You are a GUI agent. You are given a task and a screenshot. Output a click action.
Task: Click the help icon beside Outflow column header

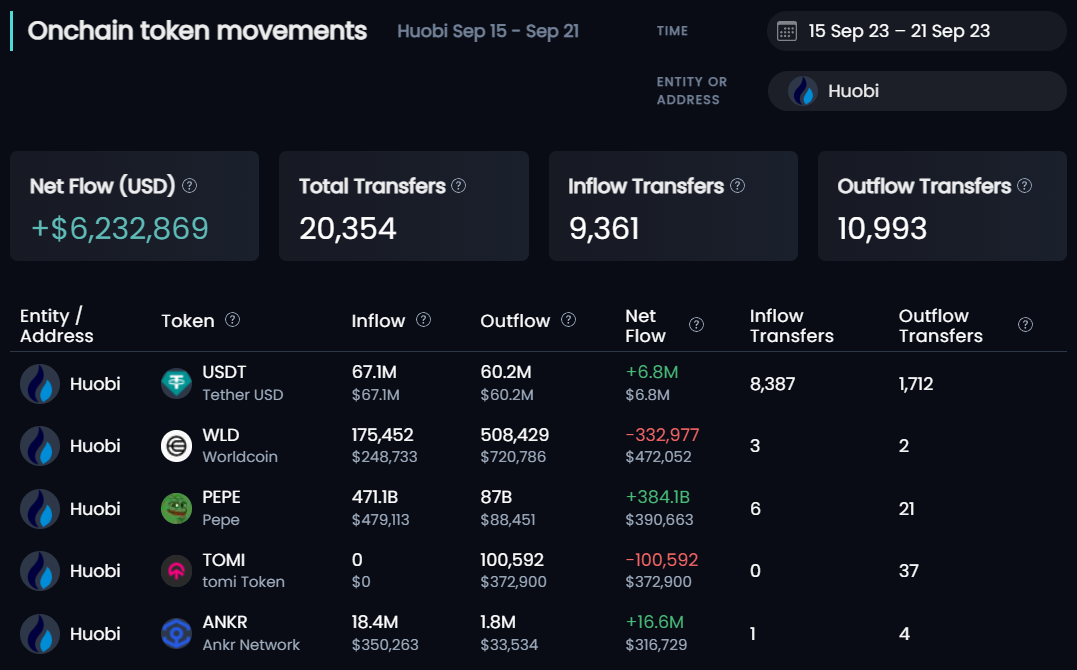(569, 320)
